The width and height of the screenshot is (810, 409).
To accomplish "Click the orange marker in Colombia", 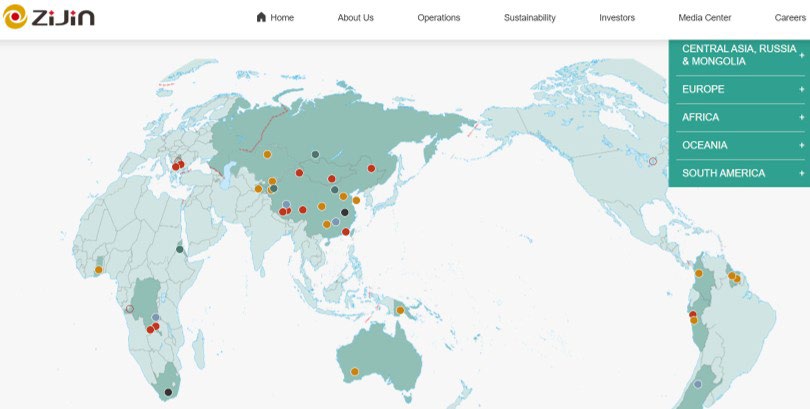I will click(x=699, y=273).
